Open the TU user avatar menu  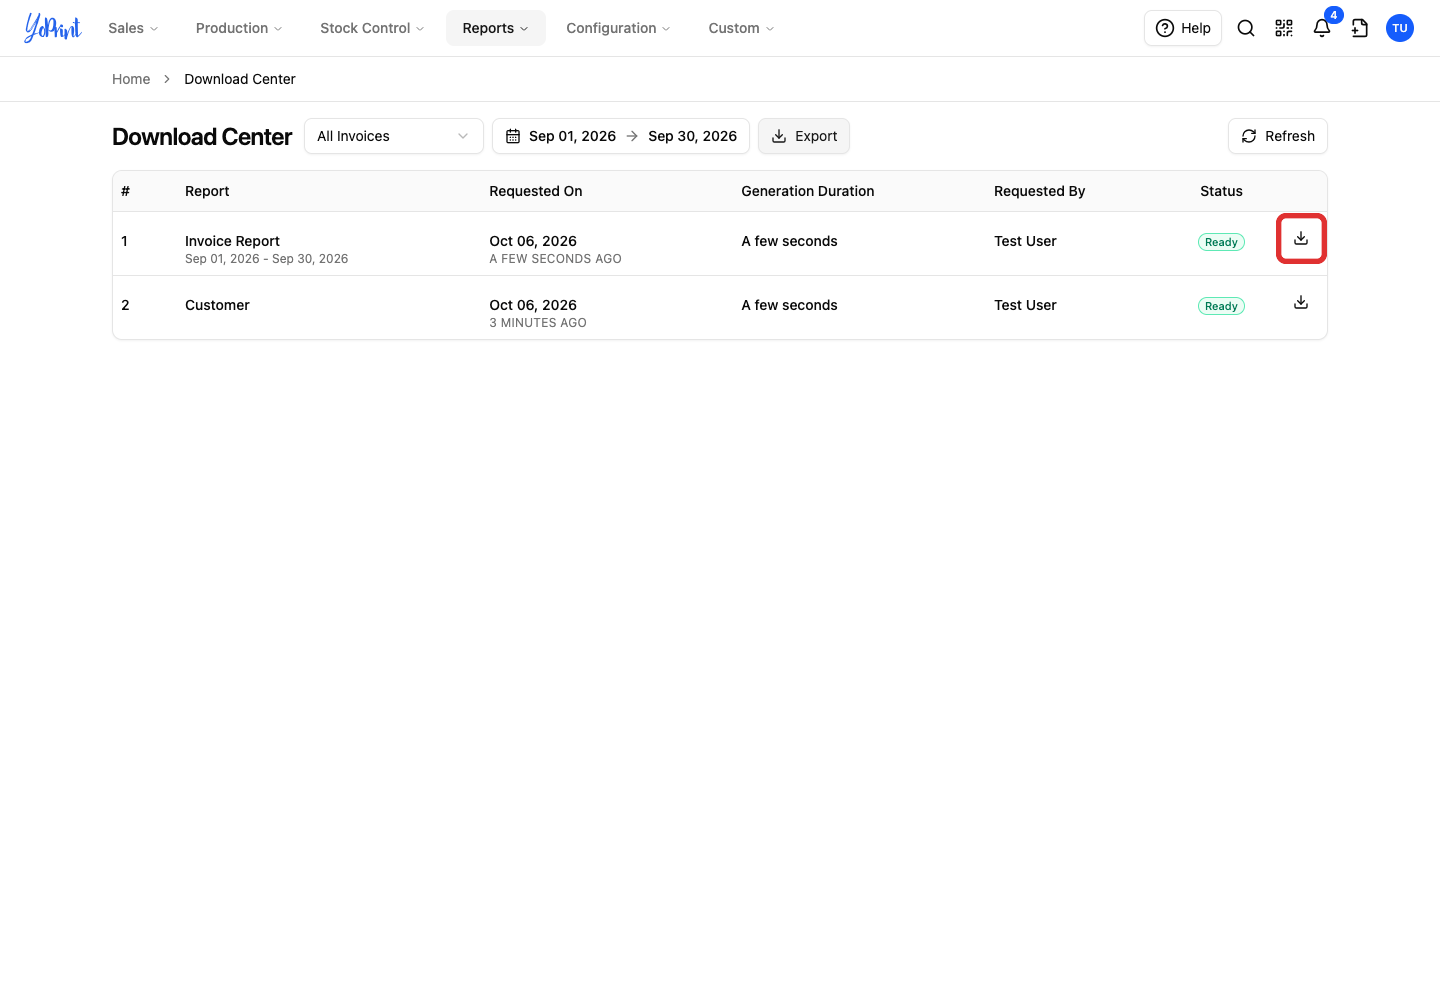pyautogui.click(x=1400, y=28)
